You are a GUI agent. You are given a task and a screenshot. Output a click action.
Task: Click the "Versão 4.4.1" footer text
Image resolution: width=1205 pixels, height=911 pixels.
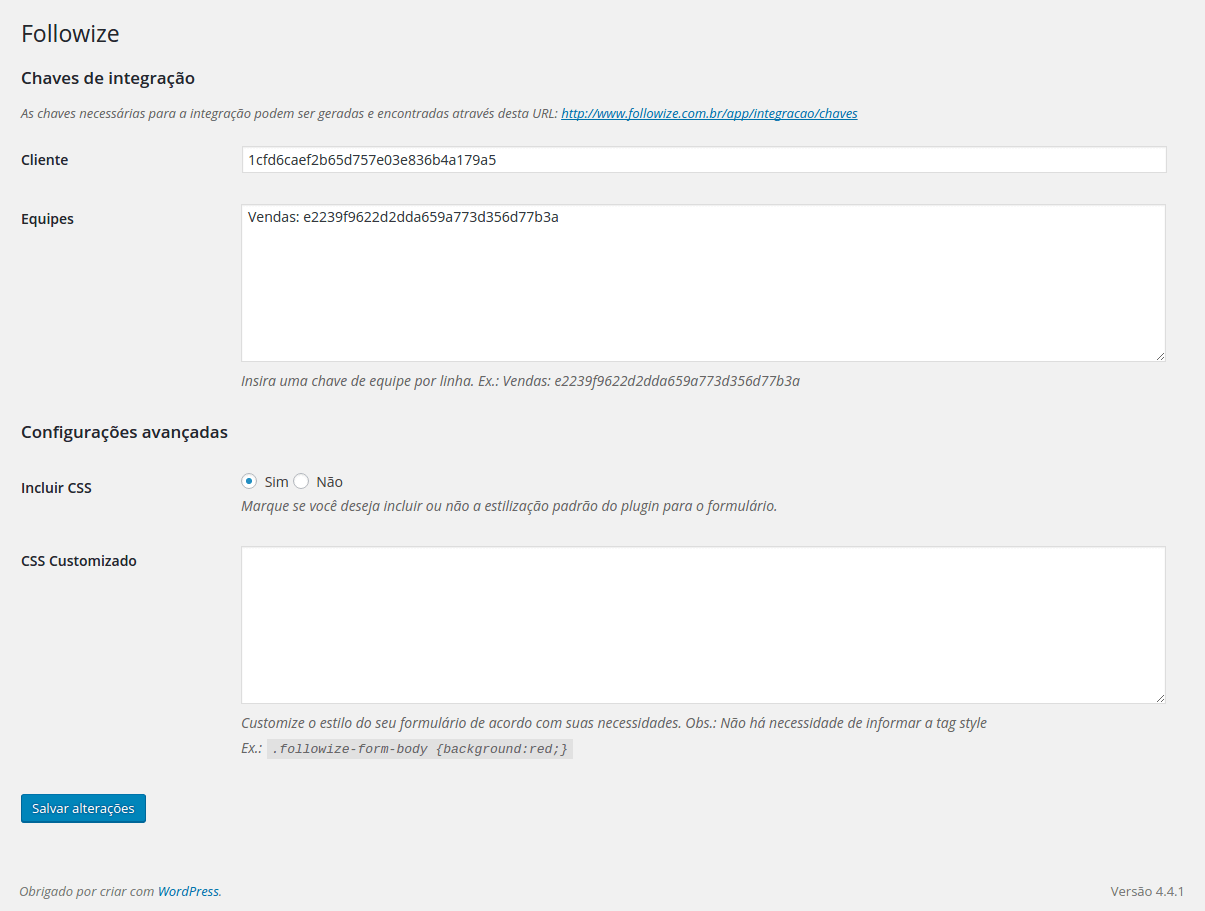click(x=1147, y=891)
